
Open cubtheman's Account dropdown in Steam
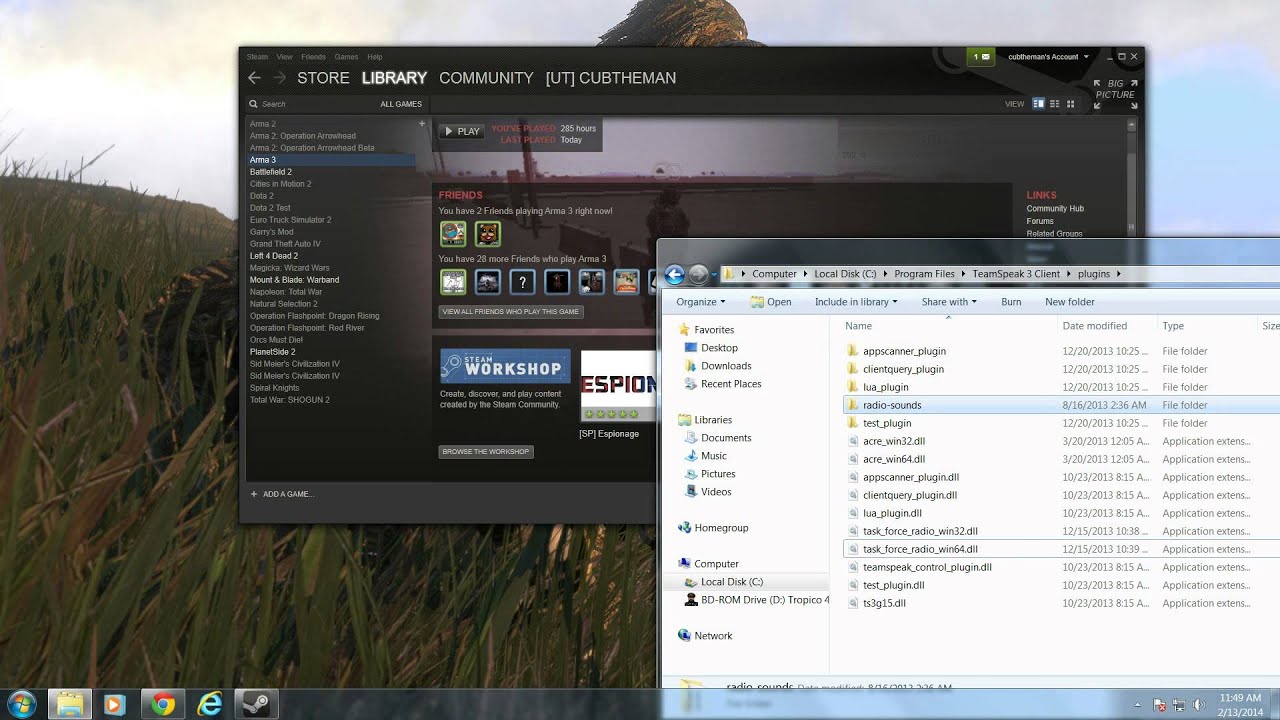tap(1048, 57)
